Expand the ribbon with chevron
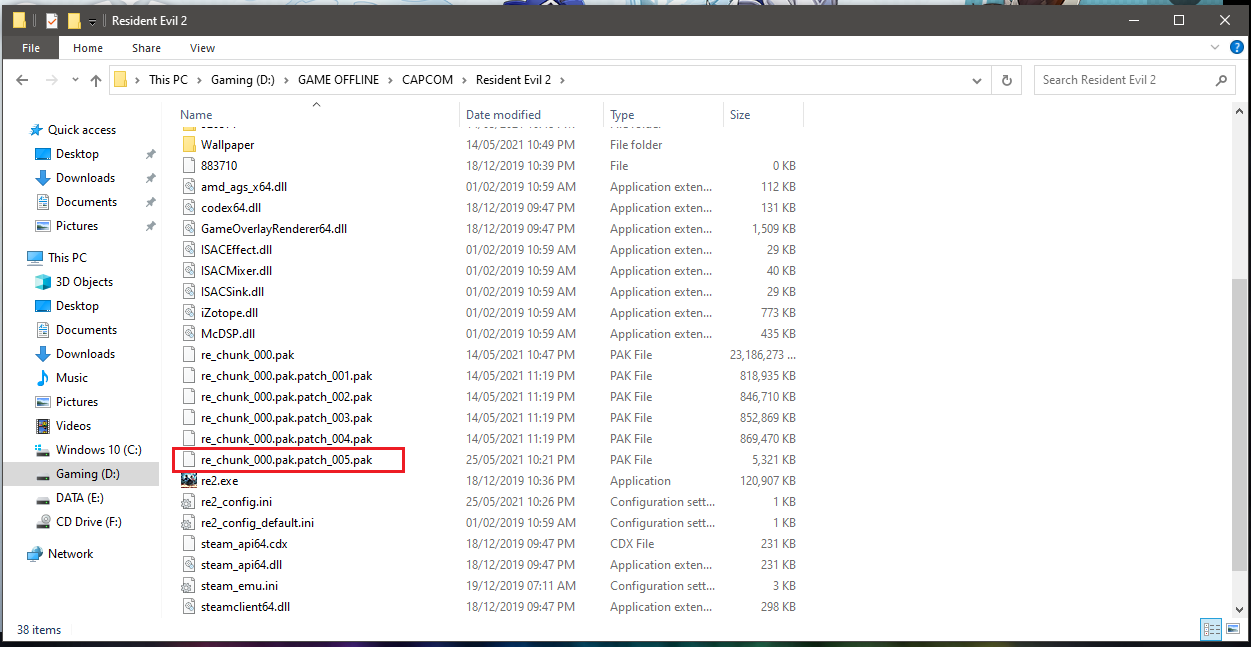 (1214, 48)
